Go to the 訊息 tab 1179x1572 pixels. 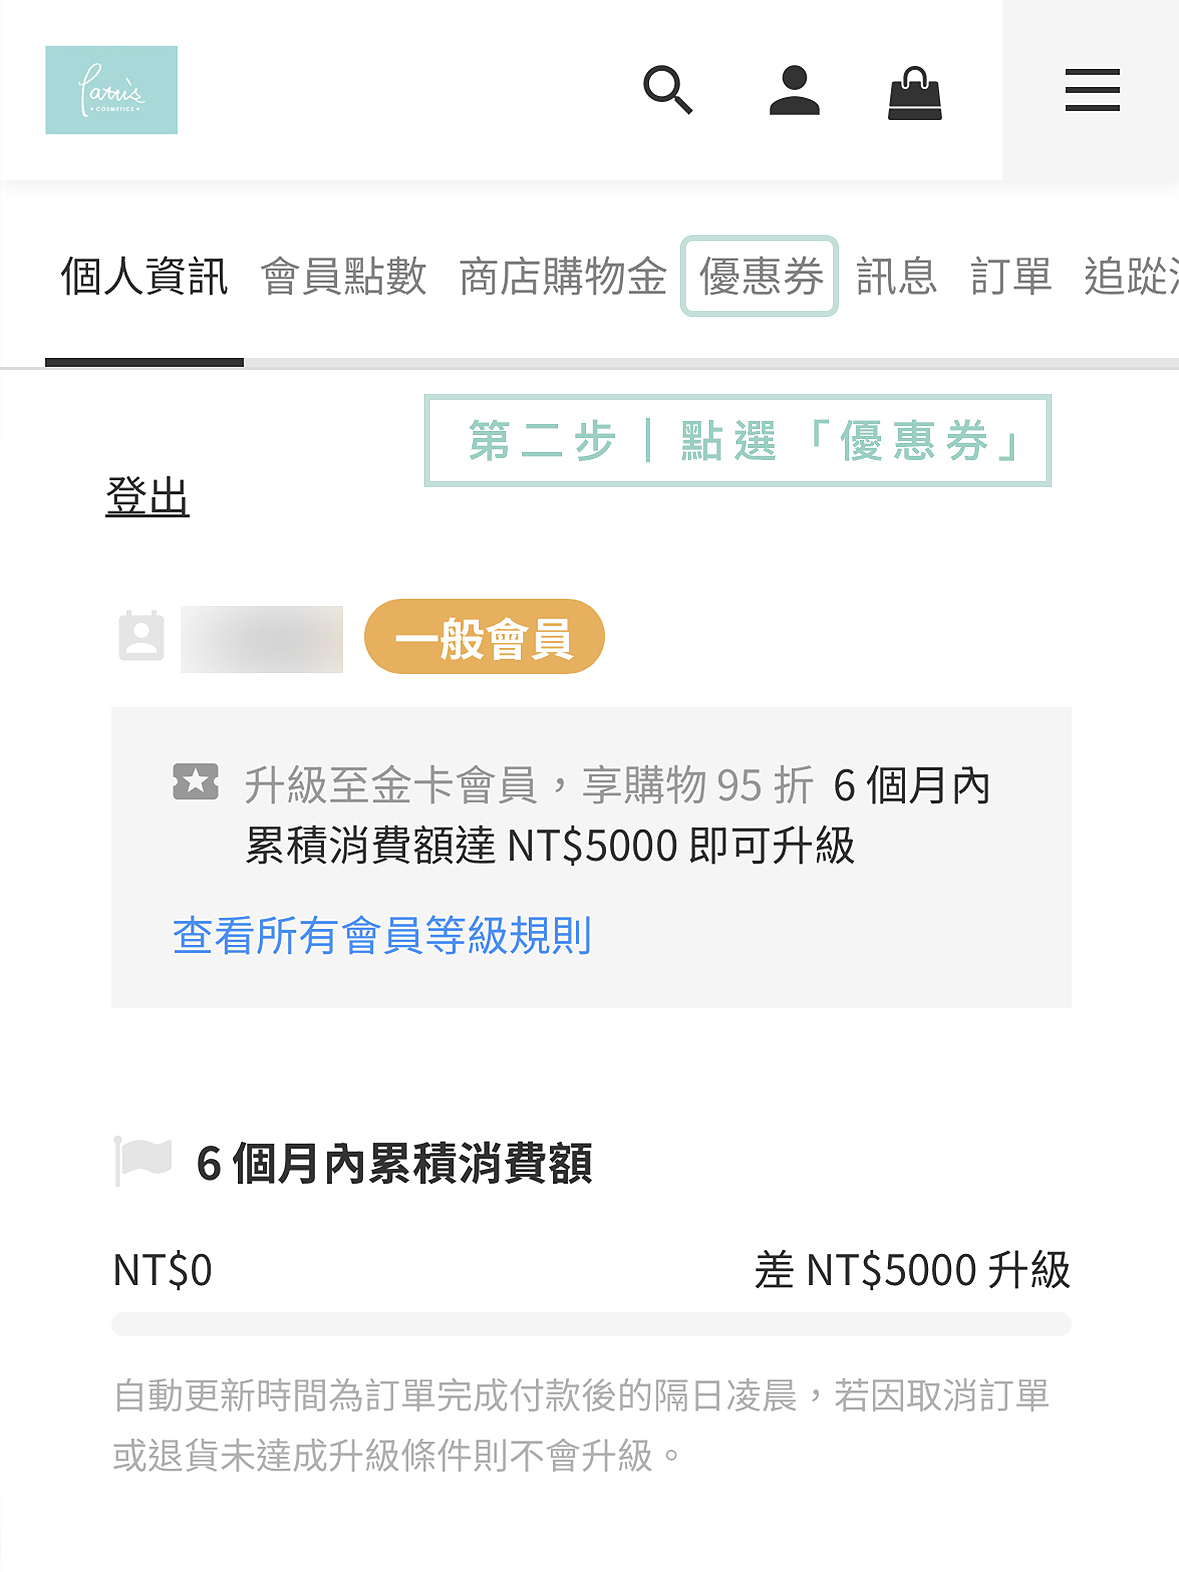(x=896, y=277)
